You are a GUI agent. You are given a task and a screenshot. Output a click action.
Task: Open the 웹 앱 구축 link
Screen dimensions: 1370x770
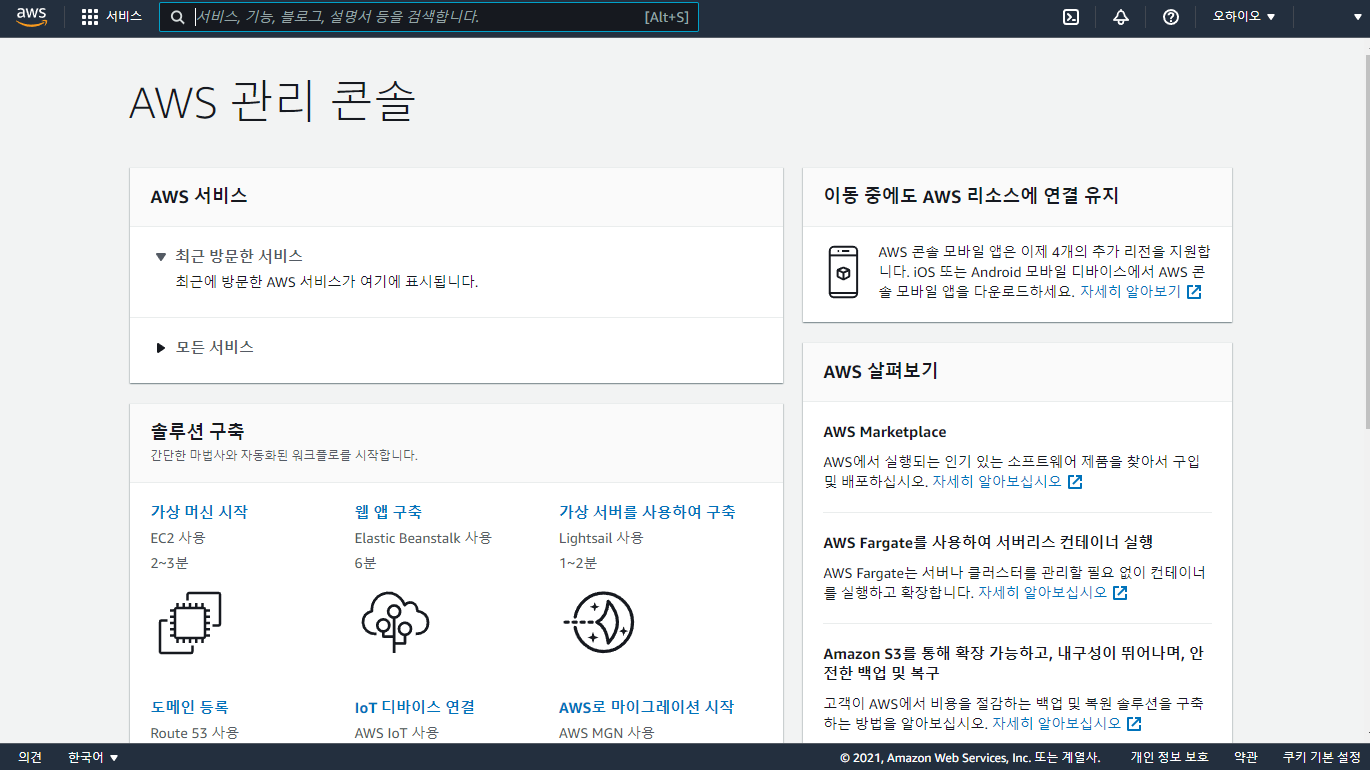pyautogui.click(x=388, y=512)
